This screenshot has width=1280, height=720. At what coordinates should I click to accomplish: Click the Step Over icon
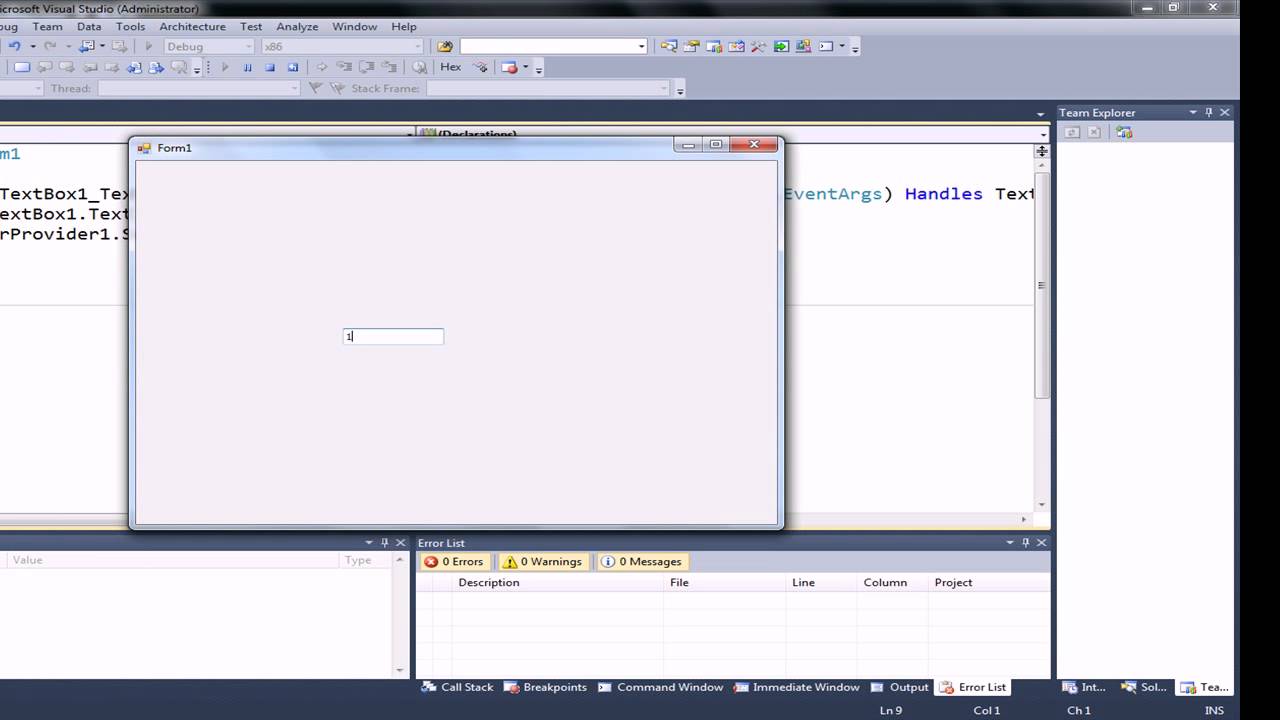[366, 68]
